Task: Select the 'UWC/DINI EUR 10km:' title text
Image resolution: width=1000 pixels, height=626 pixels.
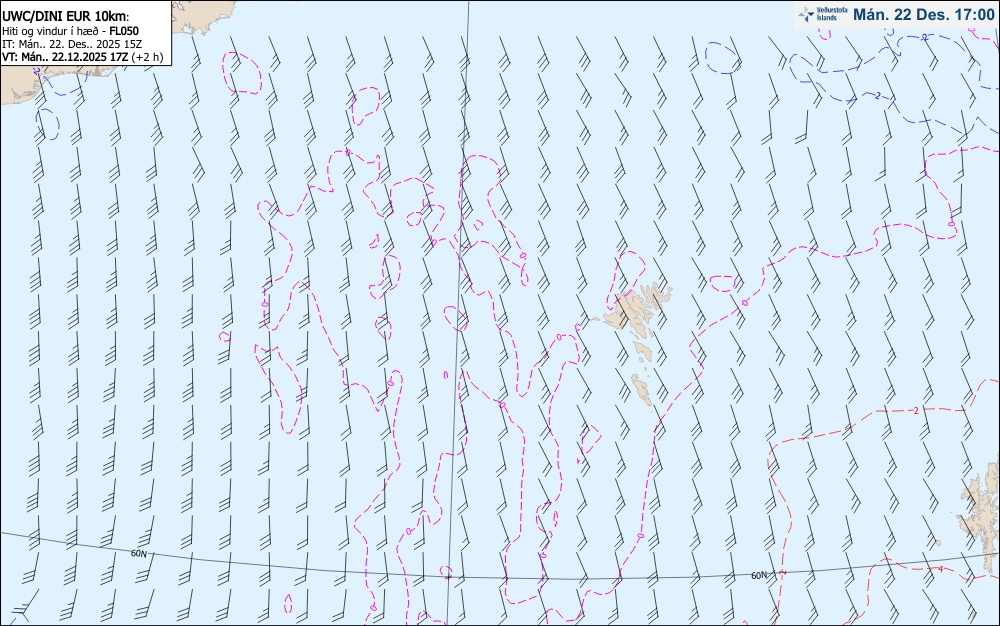Action: 65,17
